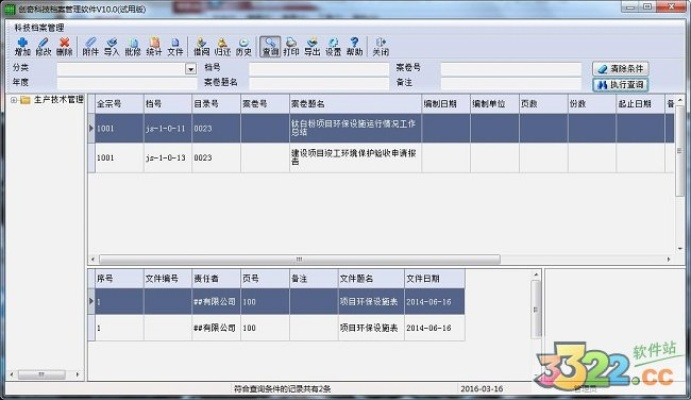
Task: Click the 清除条件 button
Action: 620,69
